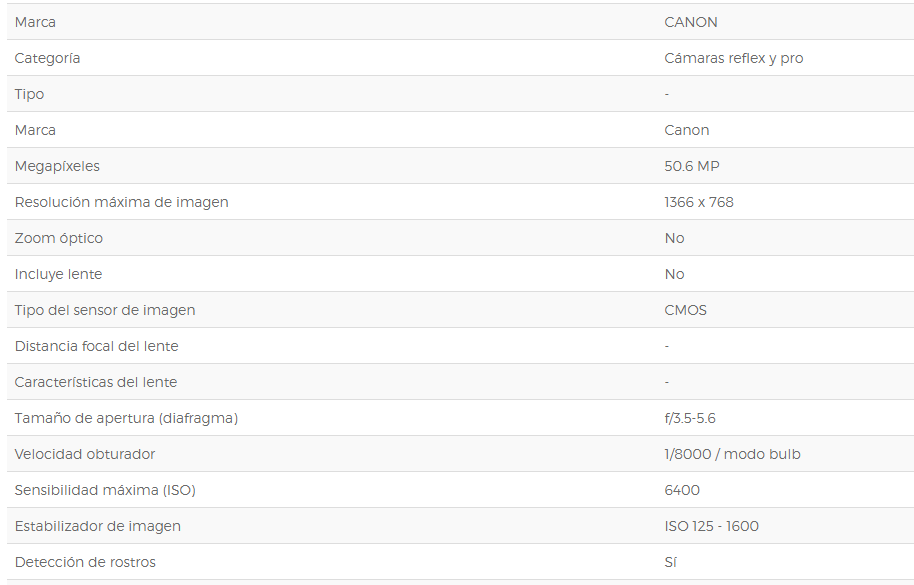914x585 pixels.
Task: Select the 6400 ISO value
Action: click(682, 490)
